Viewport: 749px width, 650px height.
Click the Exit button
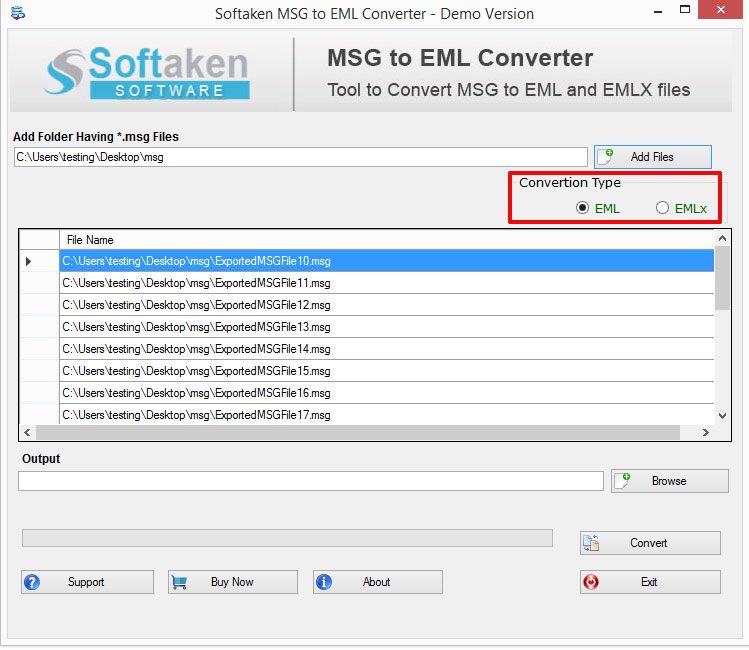[650, 582]
